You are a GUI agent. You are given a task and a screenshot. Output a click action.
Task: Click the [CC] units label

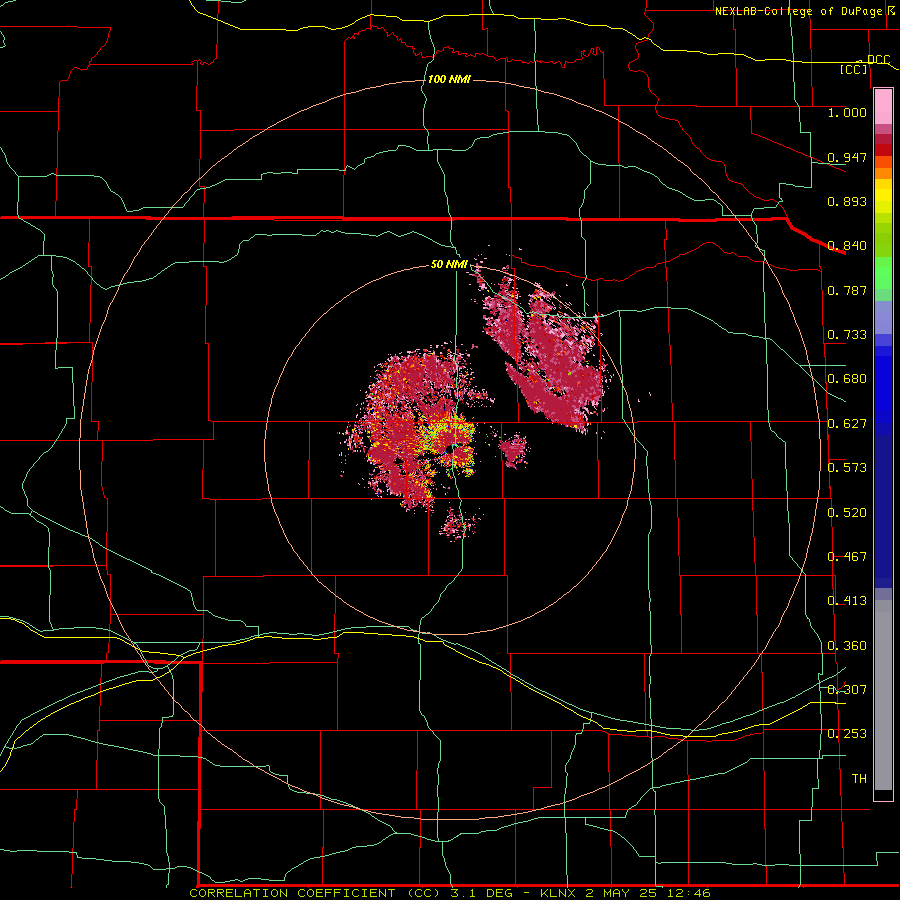tap(854, 69)
